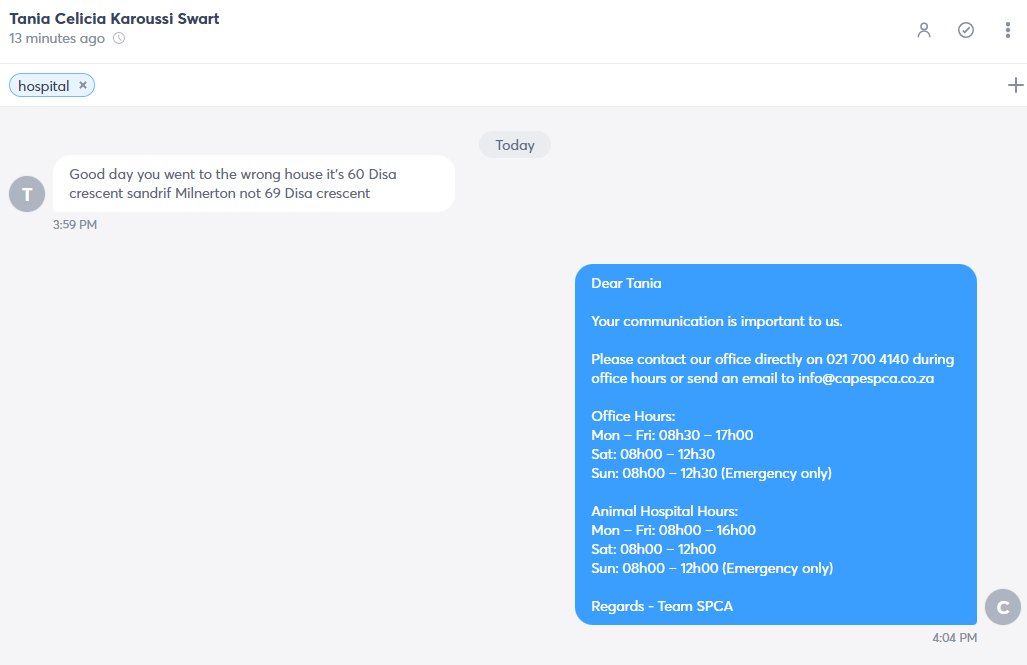The width and height of the screenshot is (1027, 665).
Task: Click phone number 021 700 4140
Action: coord(867,359)
